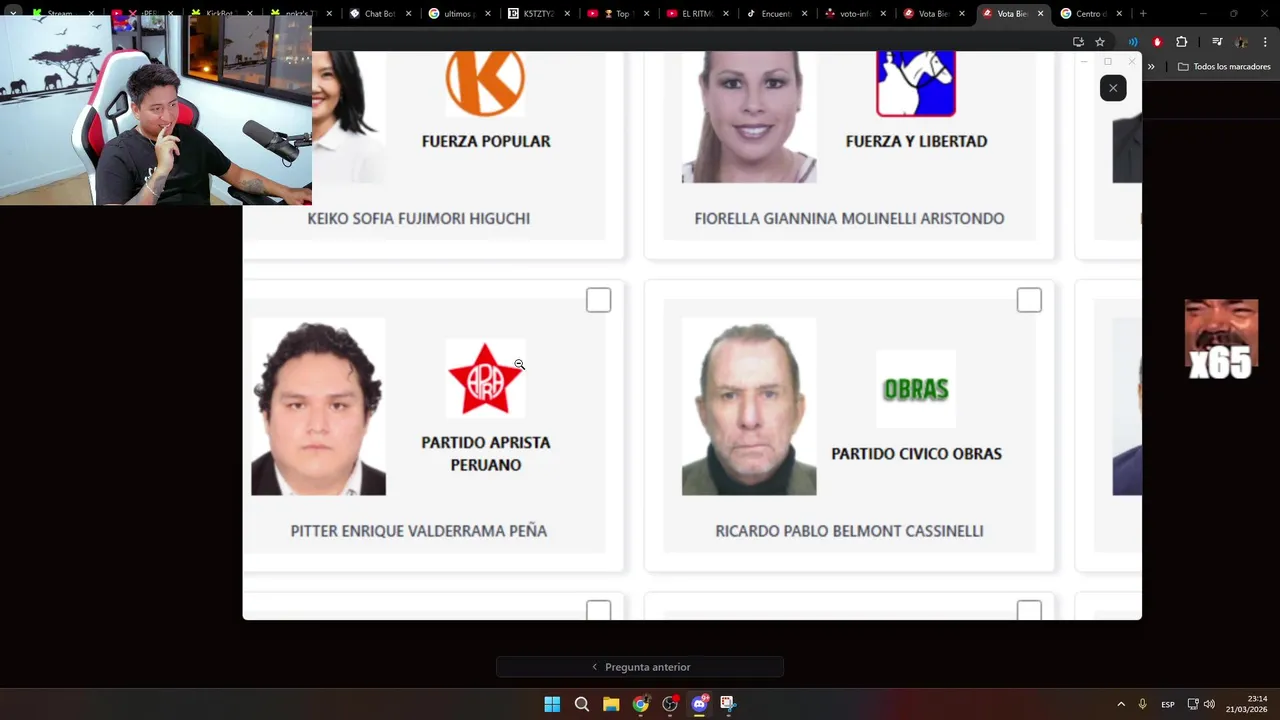Viewport: 1280px width, 720px height.
Task: Close the active Vota Bien tab
Action: [x=1040, y=14]
